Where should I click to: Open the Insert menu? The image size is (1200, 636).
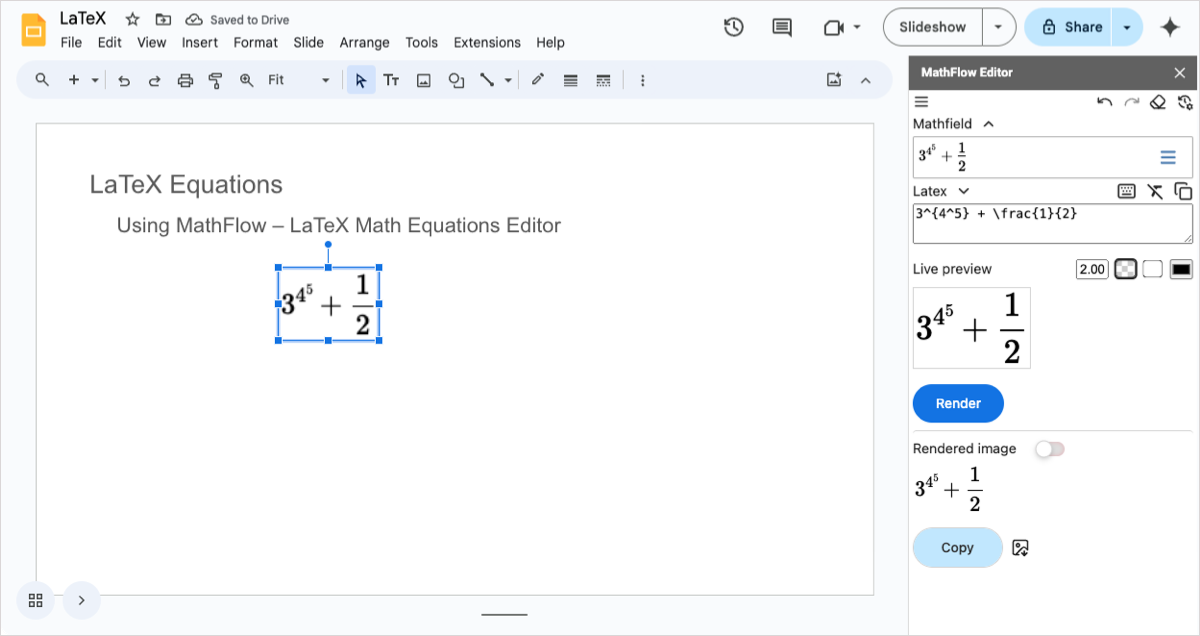pos(200,42)
